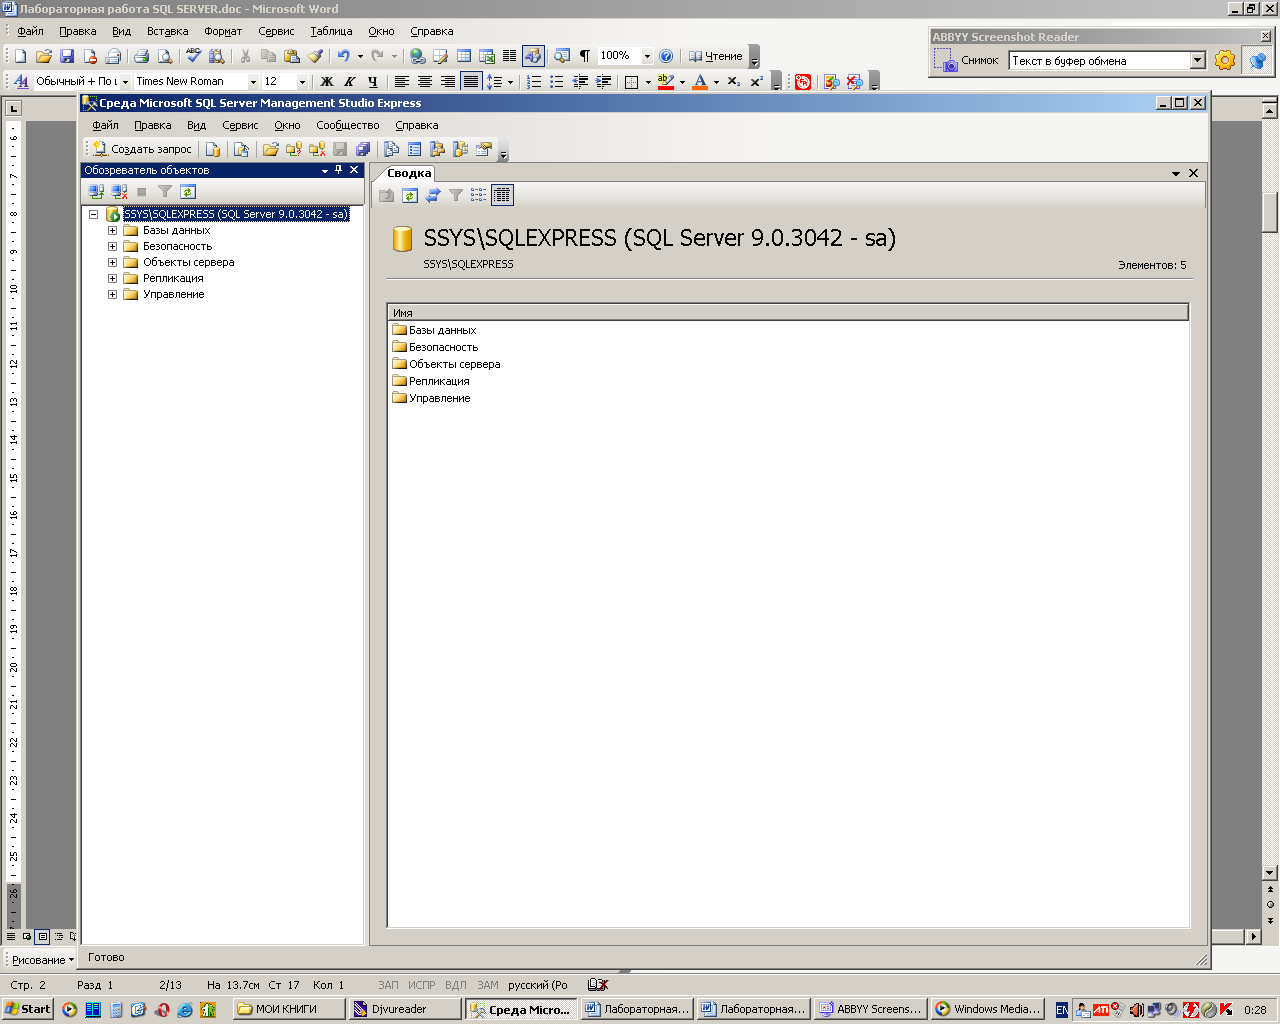Screen dimensions: 1280x1024
Task: Click the Имя column header in Сводка
Action: tap(788, 313)
